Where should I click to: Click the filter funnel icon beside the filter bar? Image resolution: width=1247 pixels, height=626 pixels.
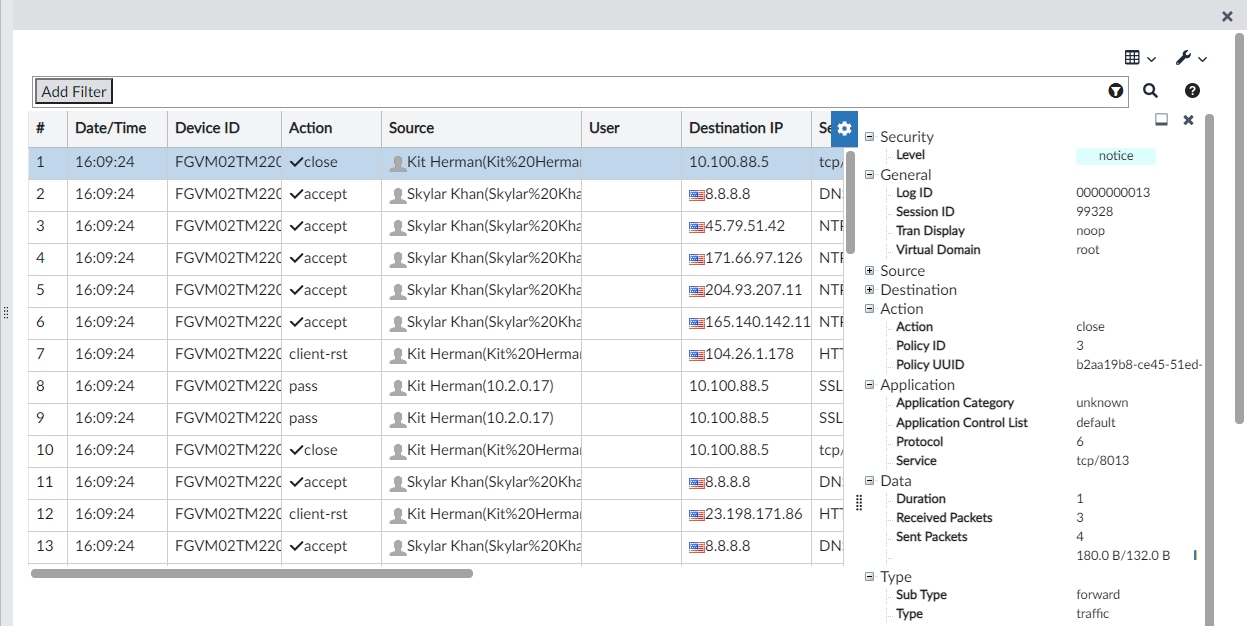pyautogui.click(x=1115, y=91)
